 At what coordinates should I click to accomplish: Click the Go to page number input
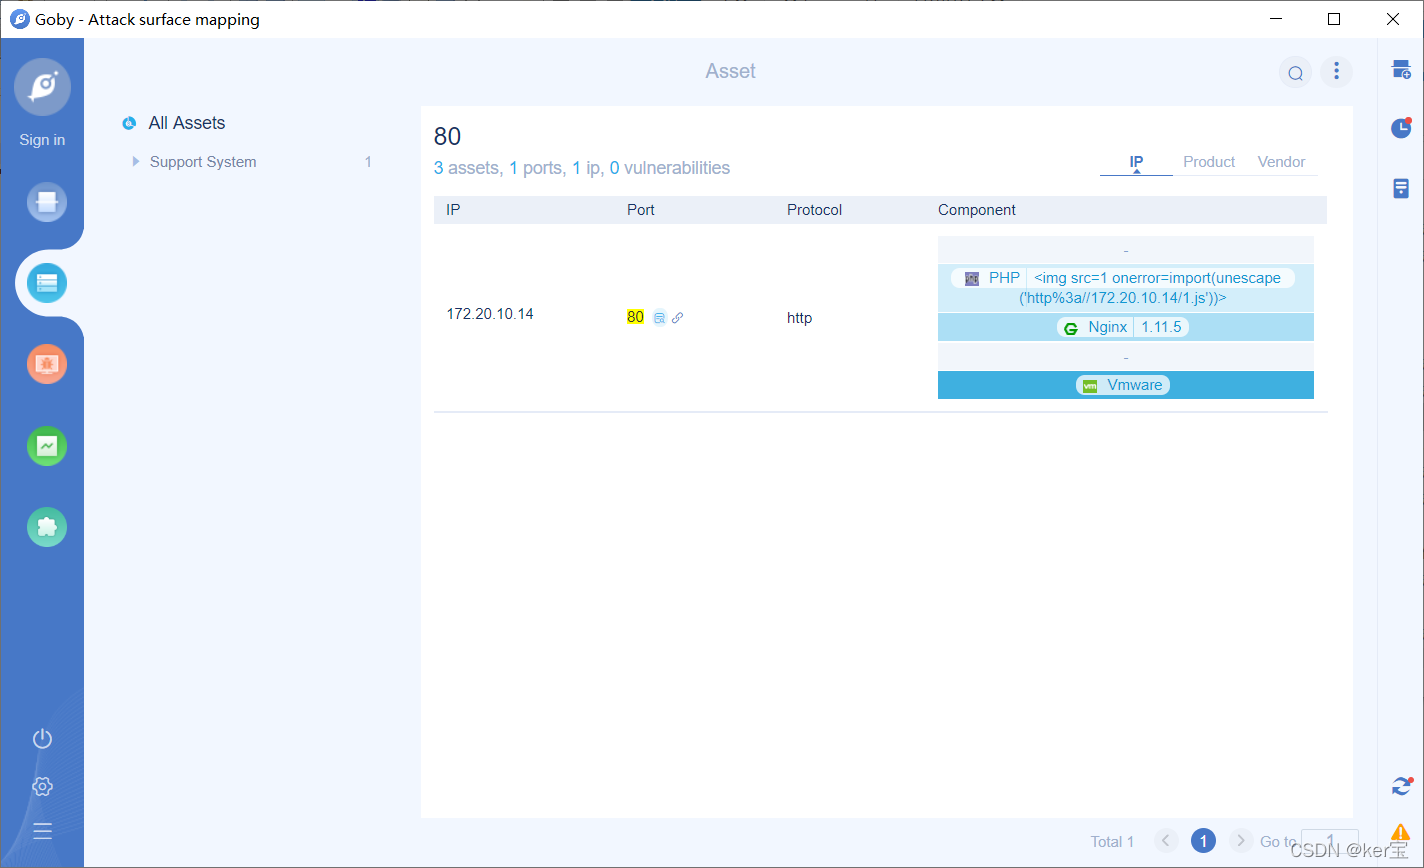tap(1330, 841)
